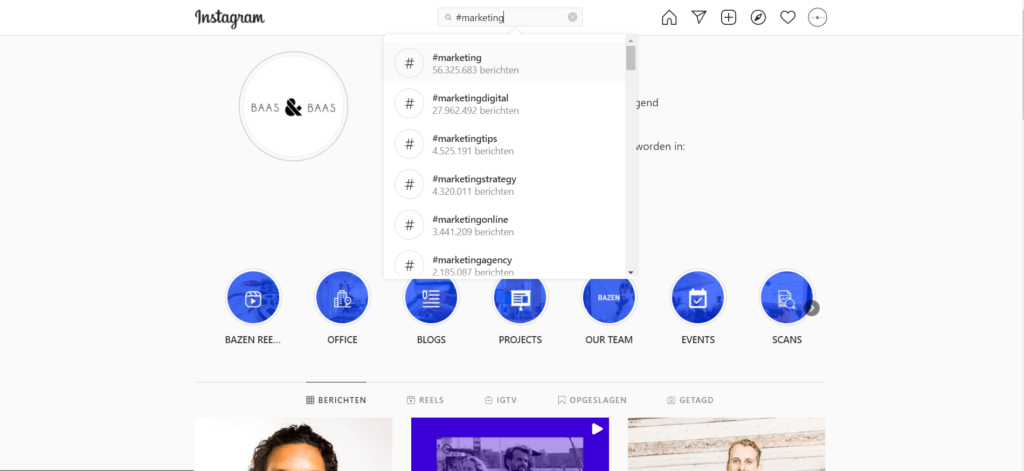Open the purple video post thumbnail
The height and width of the screenshot is (471, 1024).
click(x=510, y=444)
